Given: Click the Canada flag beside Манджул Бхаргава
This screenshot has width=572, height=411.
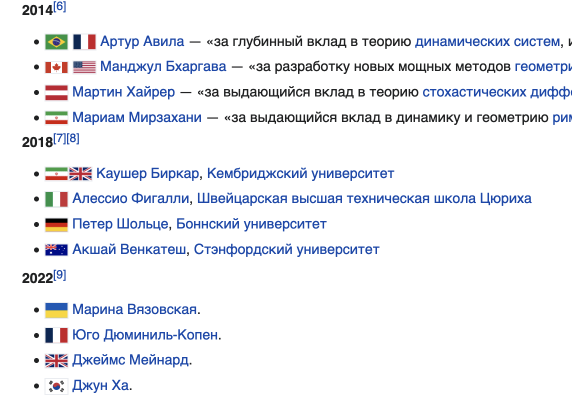Looking at the screenshot, I should click(x=56, y=67).
